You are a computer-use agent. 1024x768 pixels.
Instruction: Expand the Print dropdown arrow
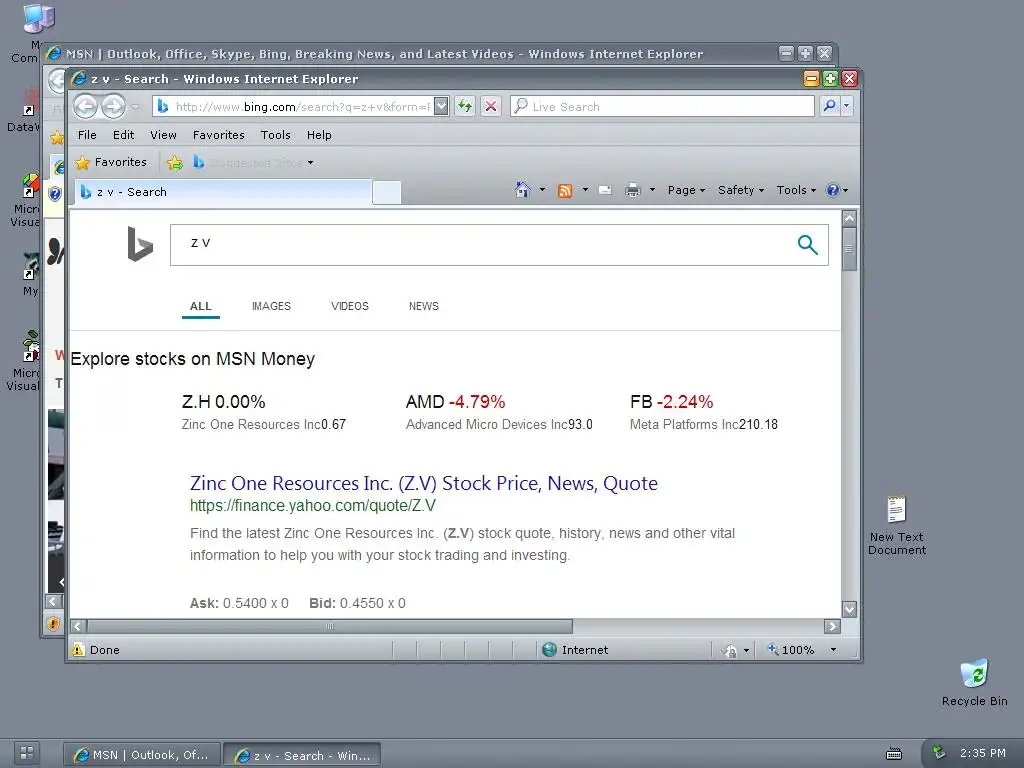[x=652, y=190]
